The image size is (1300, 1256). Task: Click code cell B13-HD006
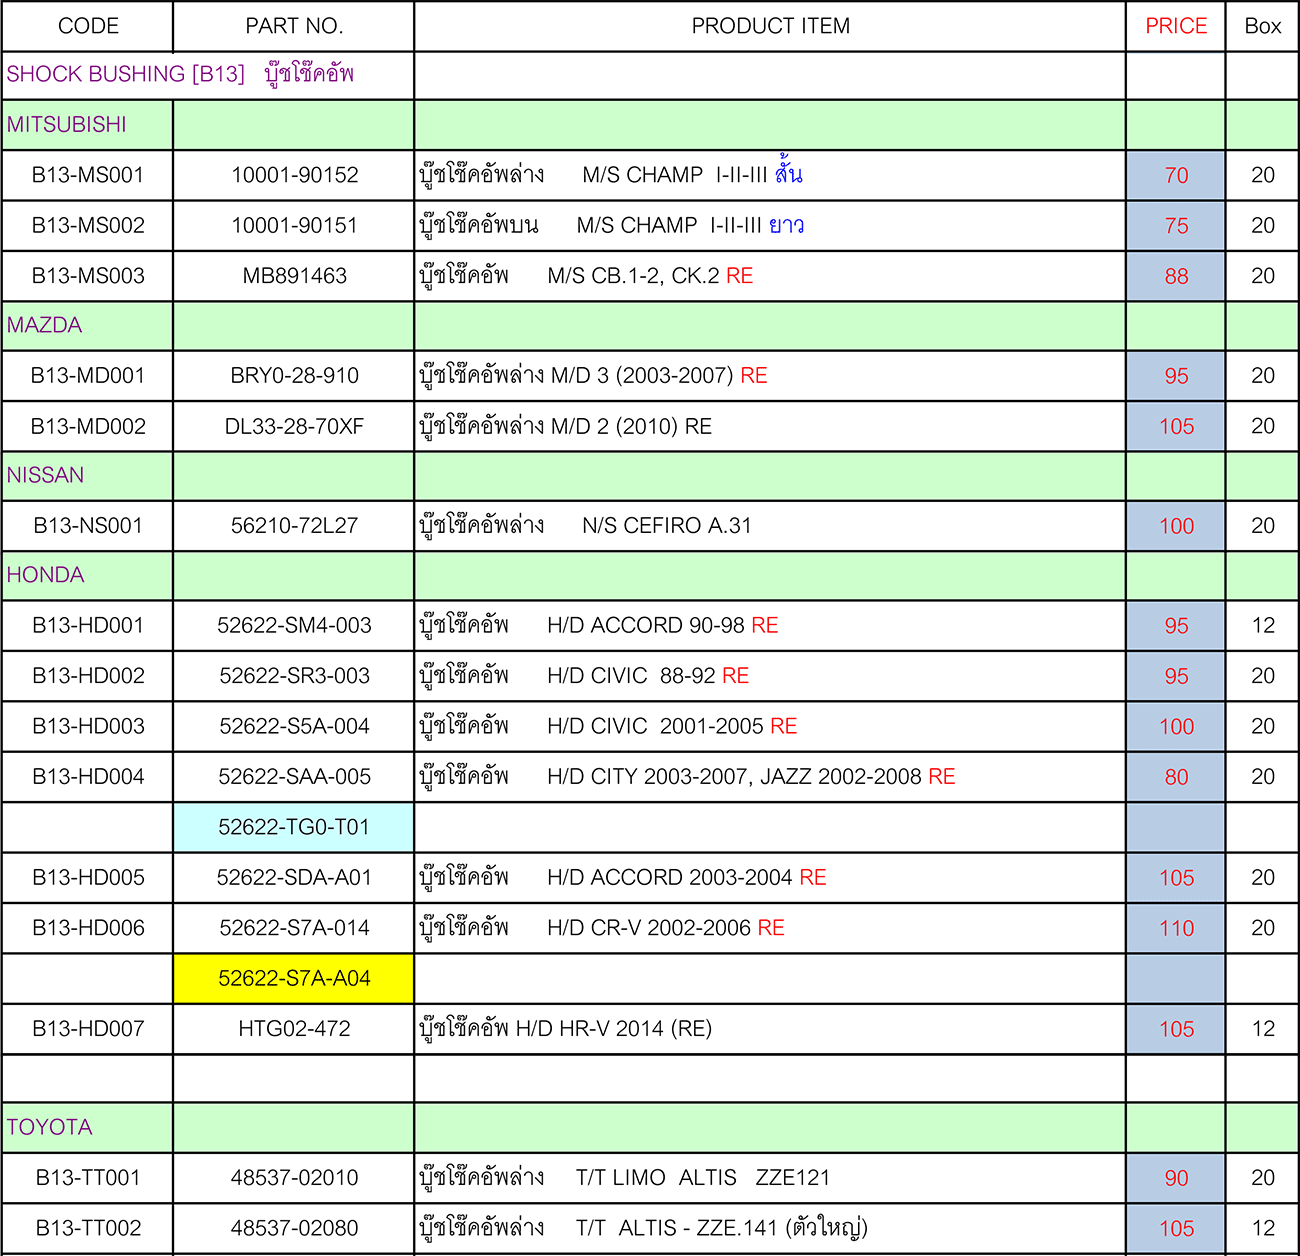click(x=88, y=927)
